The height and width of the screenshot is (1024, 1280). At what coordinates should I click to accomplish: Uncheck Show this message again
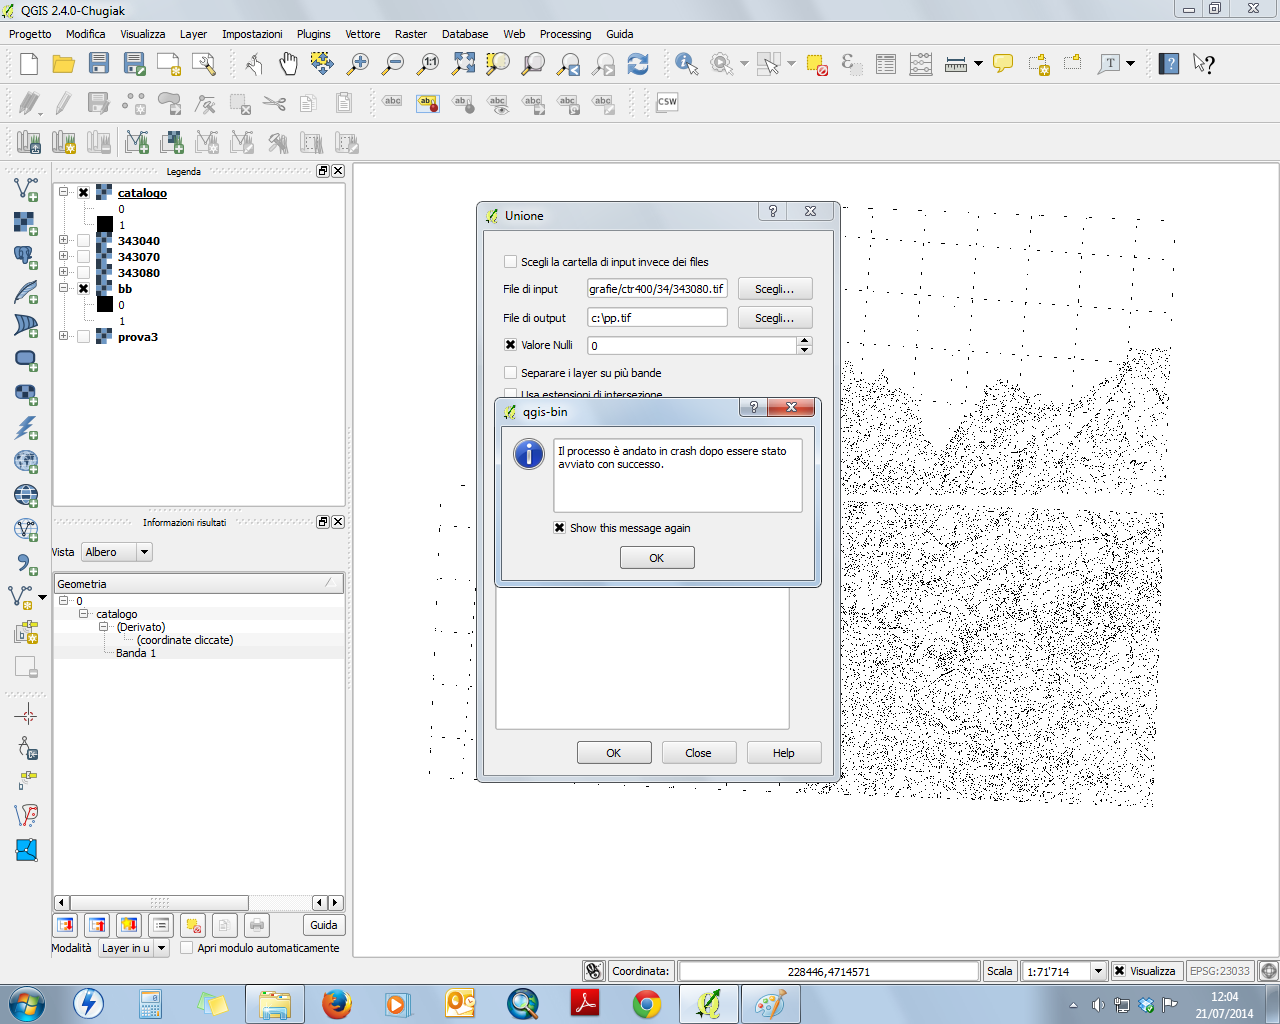pyautogui.click(x=560, y=528)
